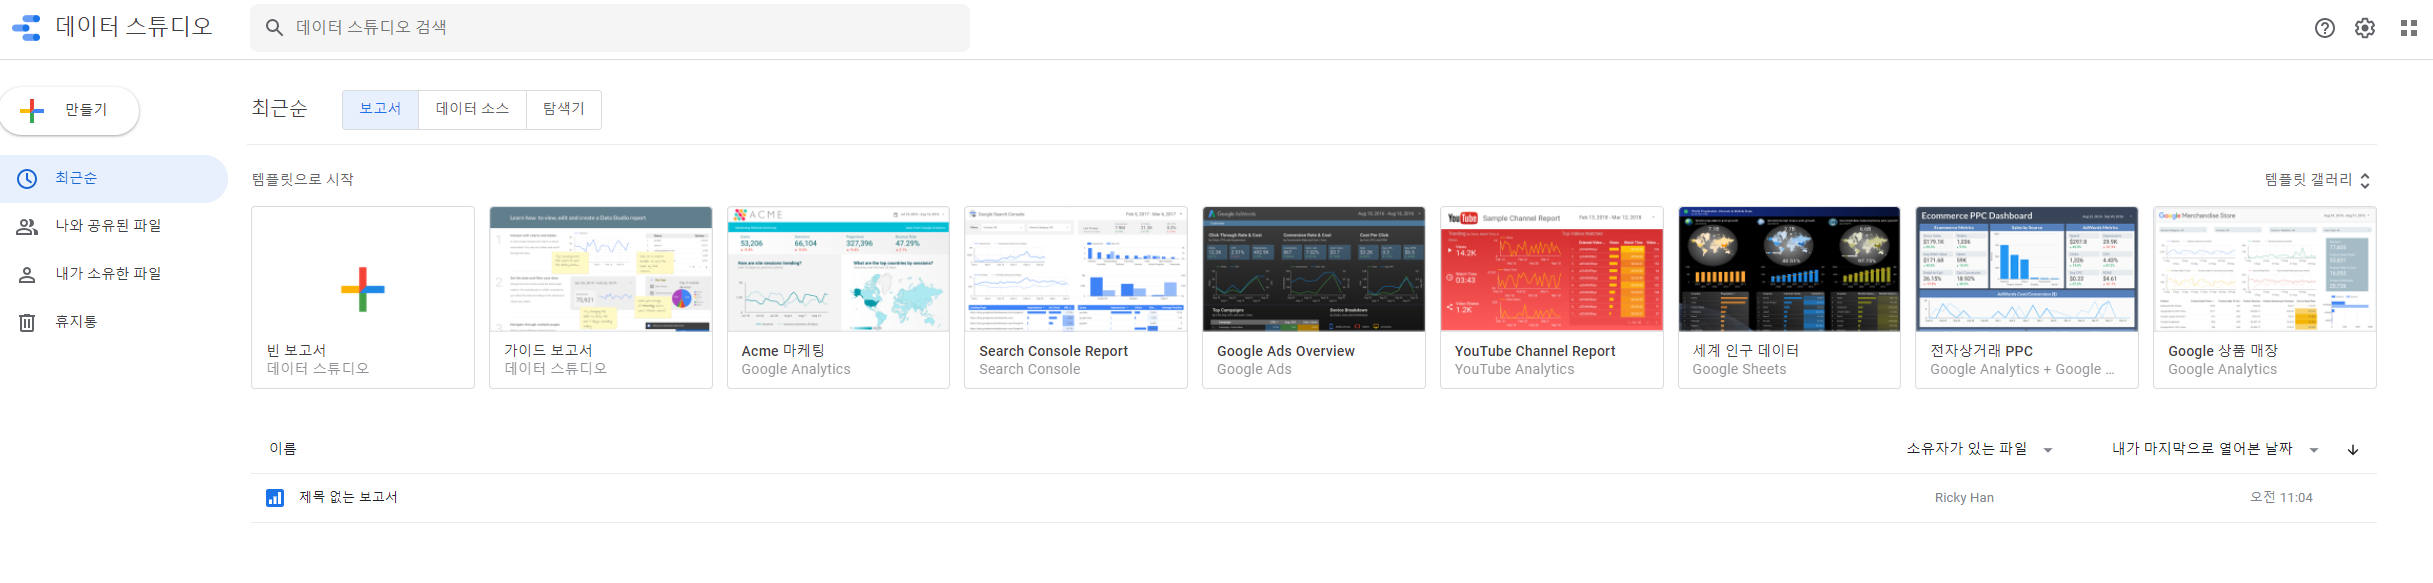Viewport: 2433px width, 583px height.
Task: Open the 전자상거래 PPC template
Action: (2027, 298)
